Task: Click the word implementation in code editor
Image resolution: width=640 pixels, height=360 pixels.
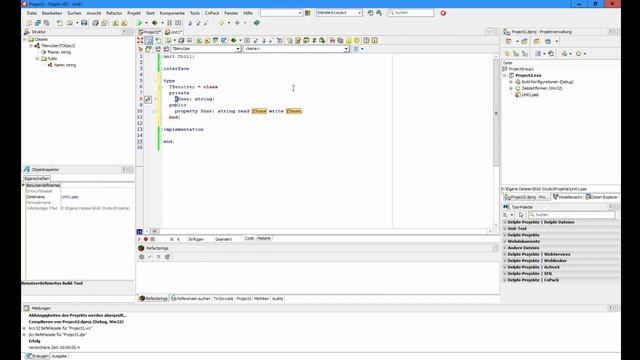Action: (183, 129)
